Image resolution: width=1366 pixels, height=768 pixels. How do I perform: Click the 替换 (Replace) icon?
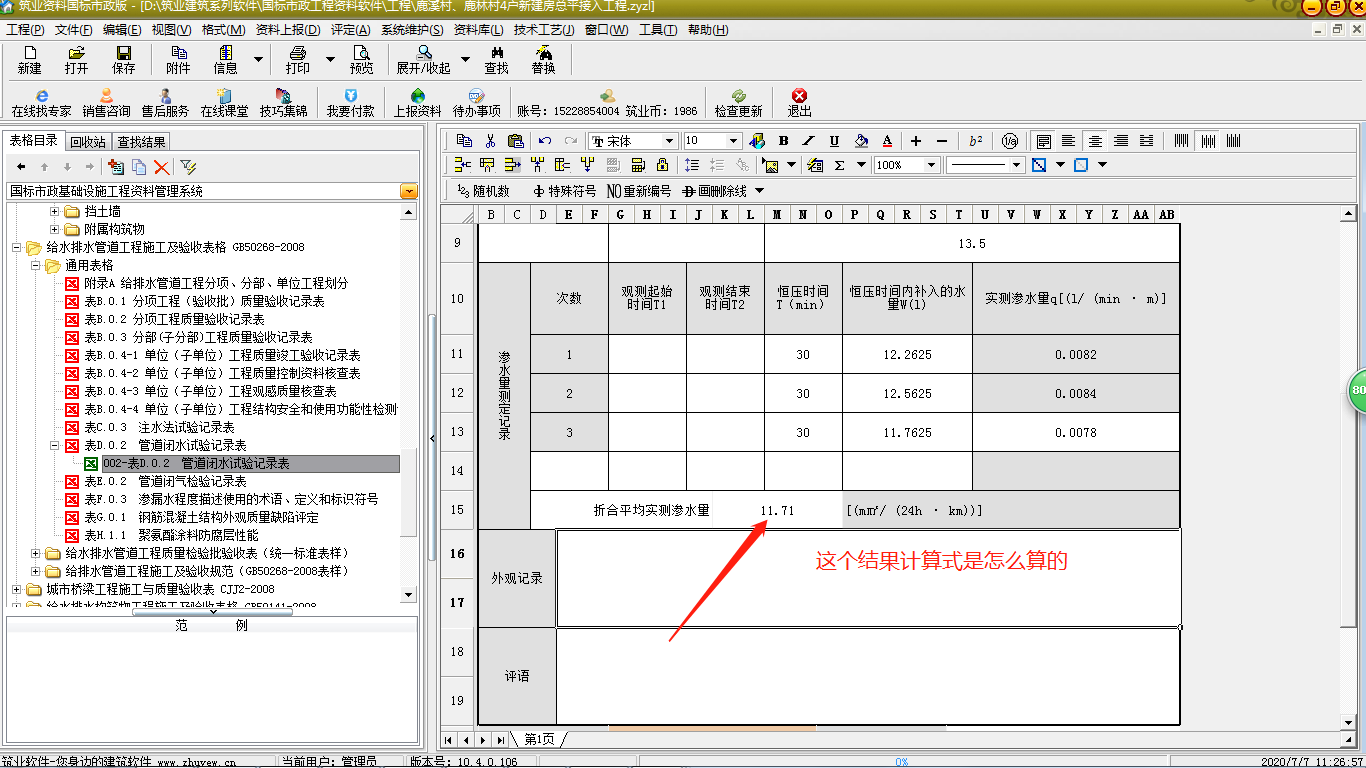click(543, 60)
